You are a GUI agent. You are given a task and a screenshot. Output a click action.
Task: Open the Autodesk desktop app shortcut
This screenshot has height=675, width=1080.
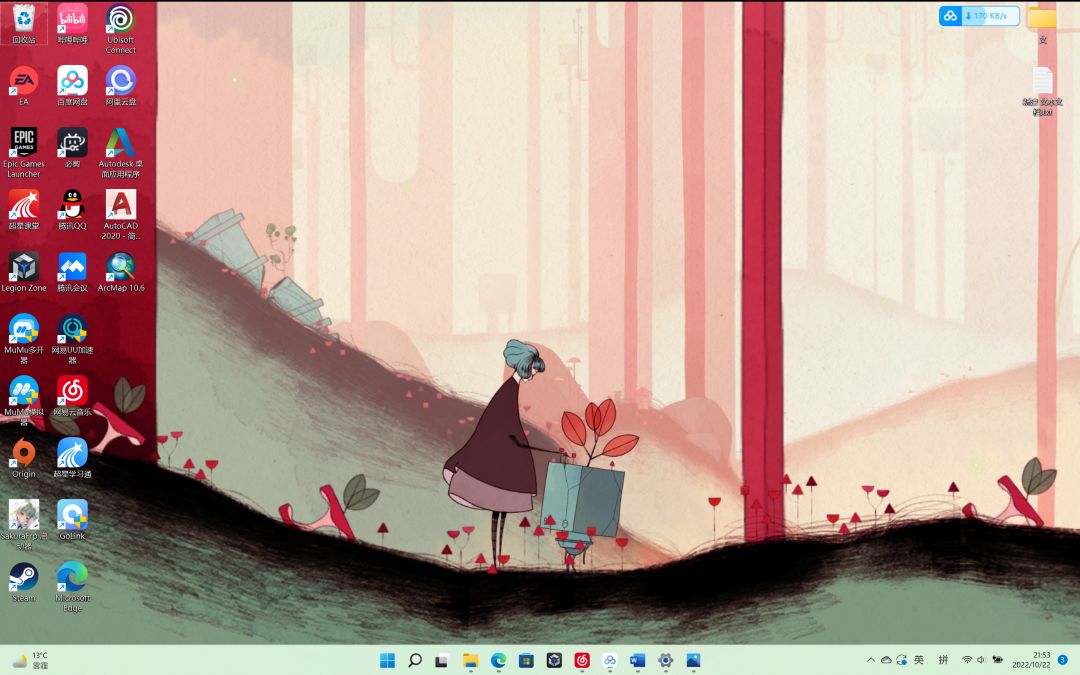click(x=121, y=152)
